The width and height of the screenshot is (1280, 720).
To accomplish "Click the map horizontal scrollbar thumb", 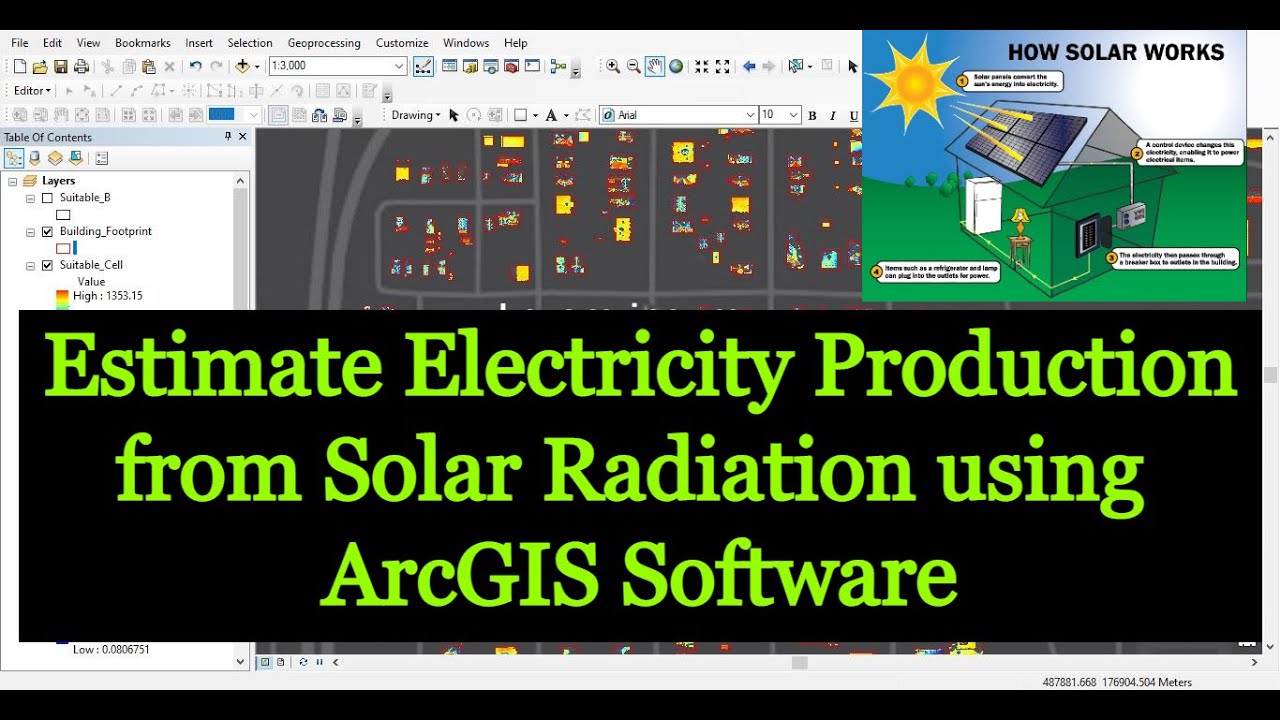I will [799, 662].
